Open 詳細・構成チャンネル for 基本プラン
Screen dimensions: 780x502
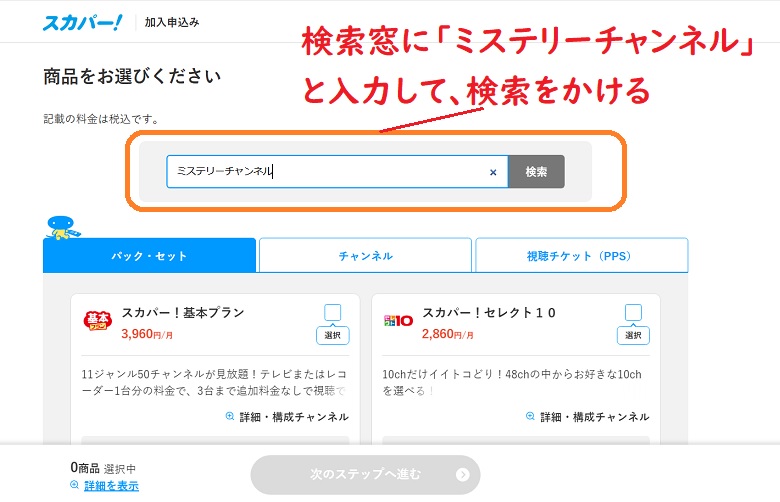293,417
